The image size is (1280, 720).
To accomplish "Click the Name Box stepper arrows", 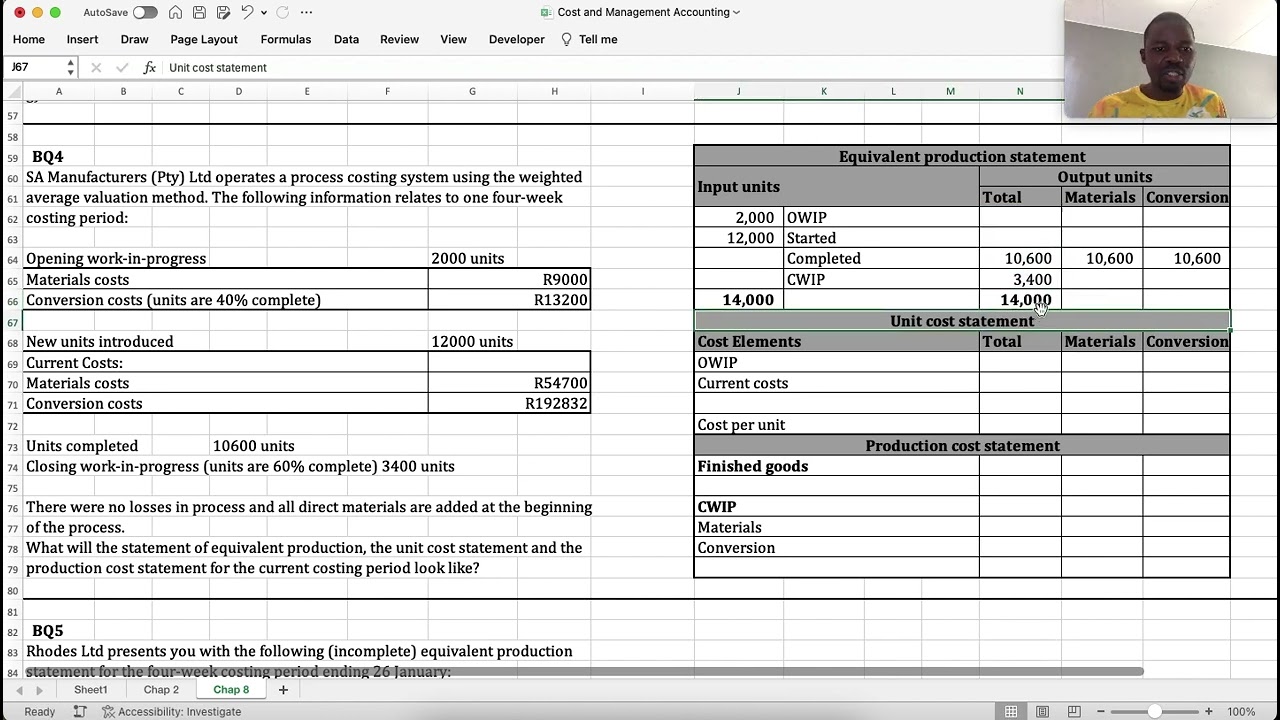I will [x=70, y=67].
